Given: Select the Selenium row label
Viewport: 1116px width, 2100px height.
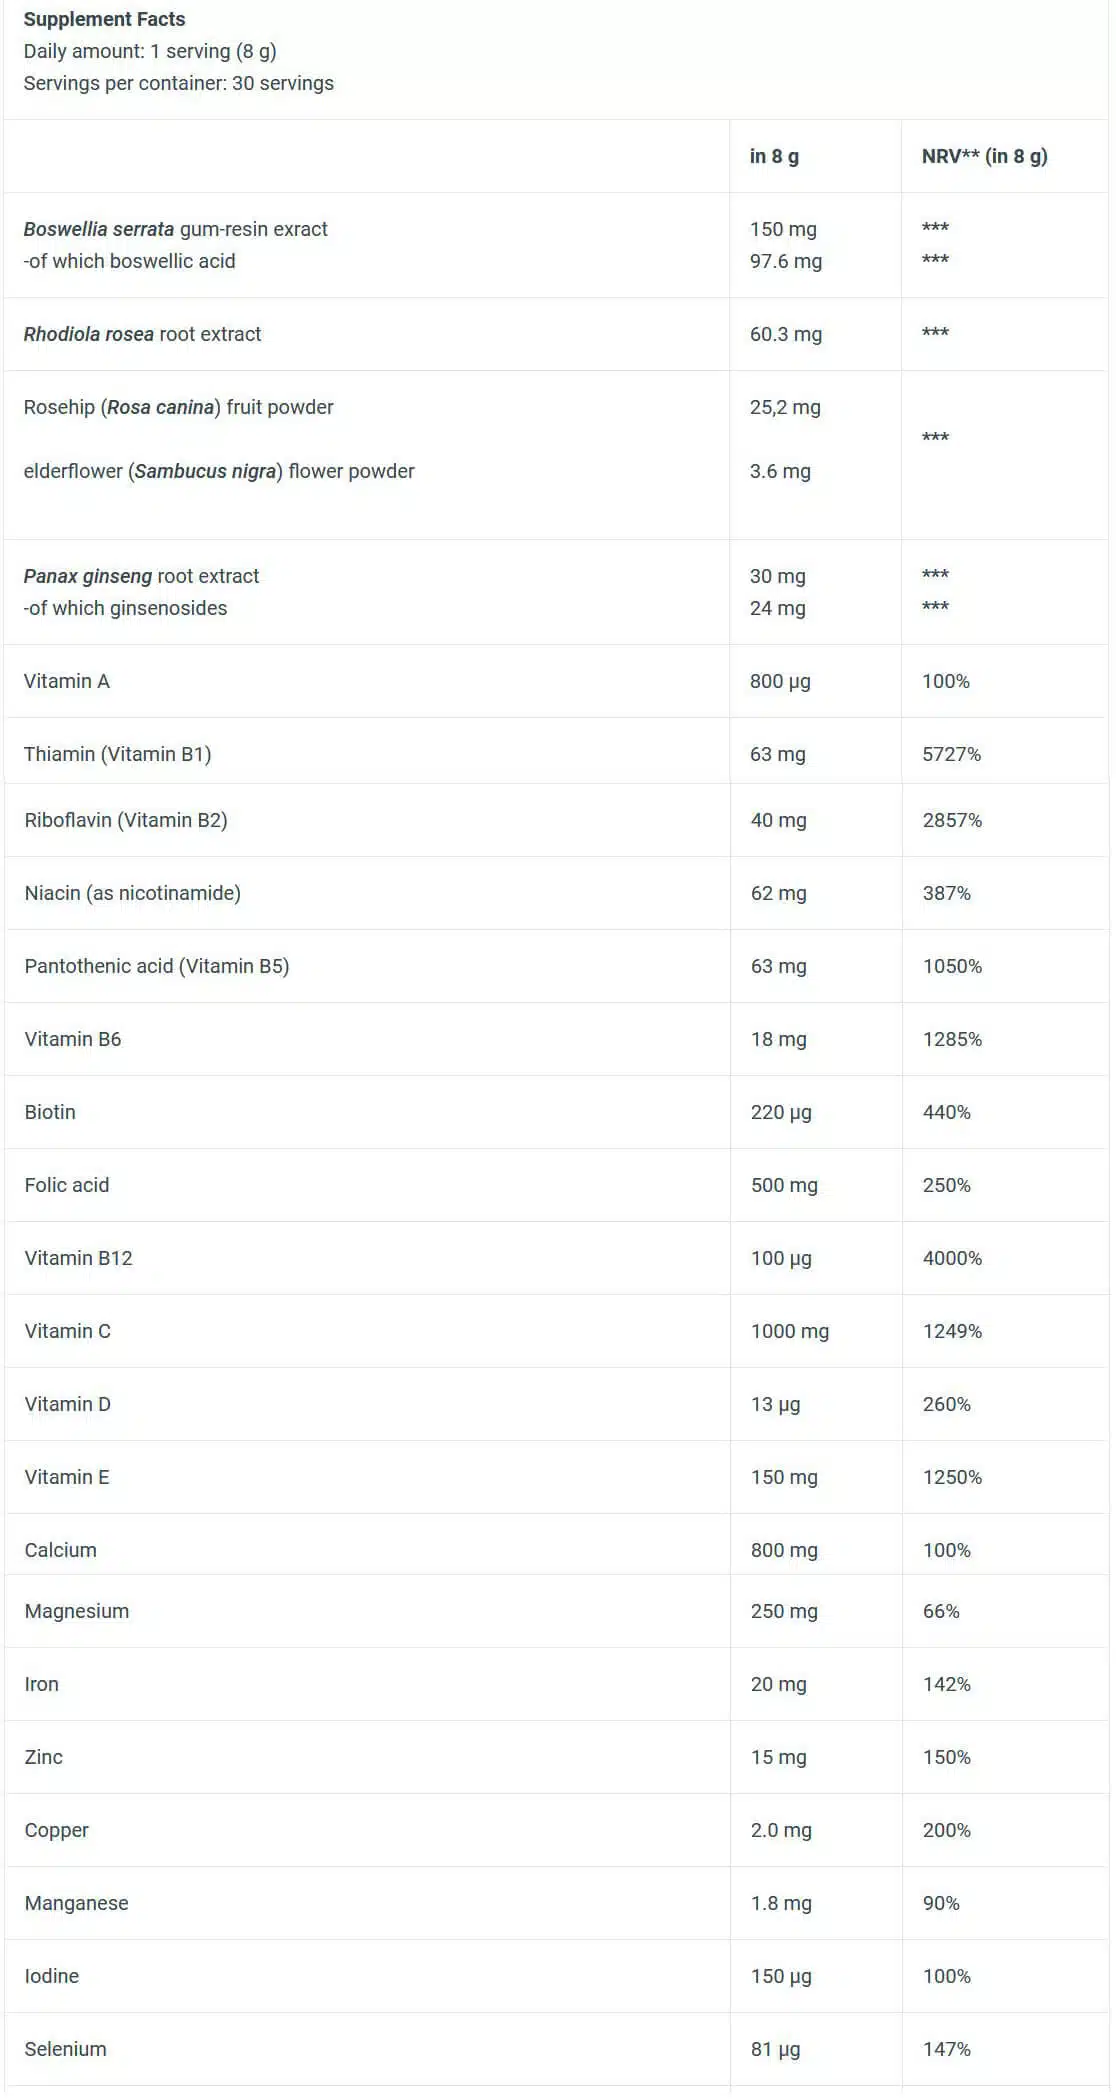Looking at the screenshot, I should coord(65,2049).
